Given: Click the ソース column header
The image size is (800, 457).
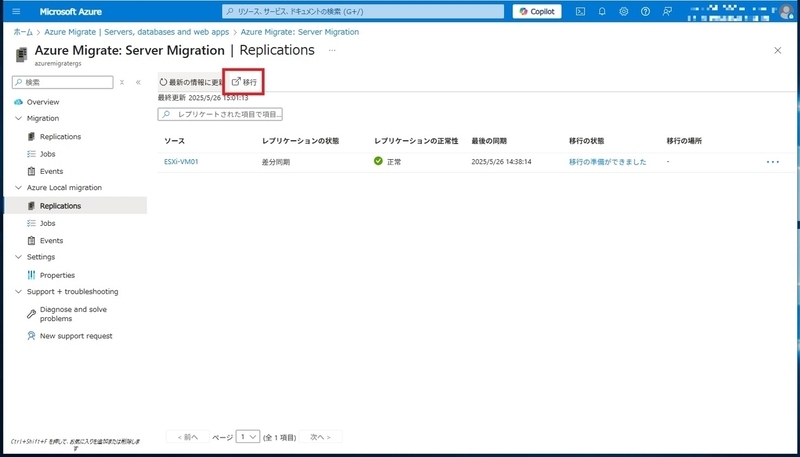Looking at the screenshot, I should (174, 141).
